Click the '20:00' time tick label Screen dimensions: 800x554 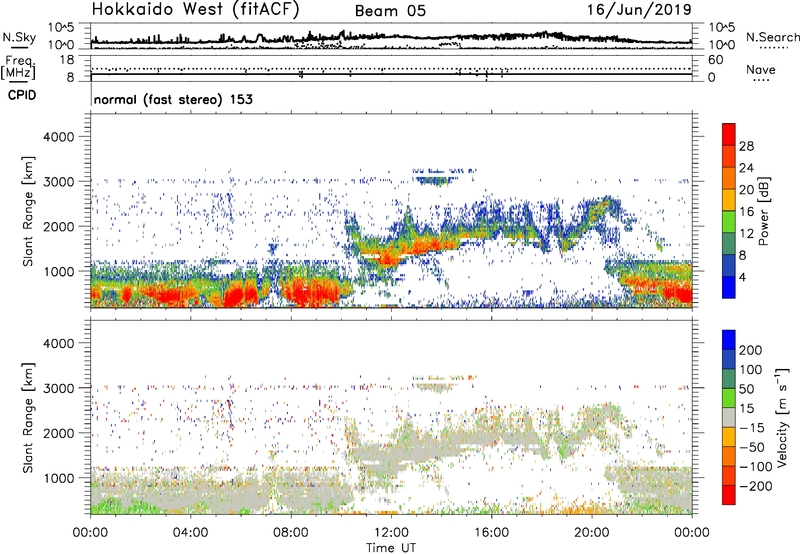pos(591,532)
